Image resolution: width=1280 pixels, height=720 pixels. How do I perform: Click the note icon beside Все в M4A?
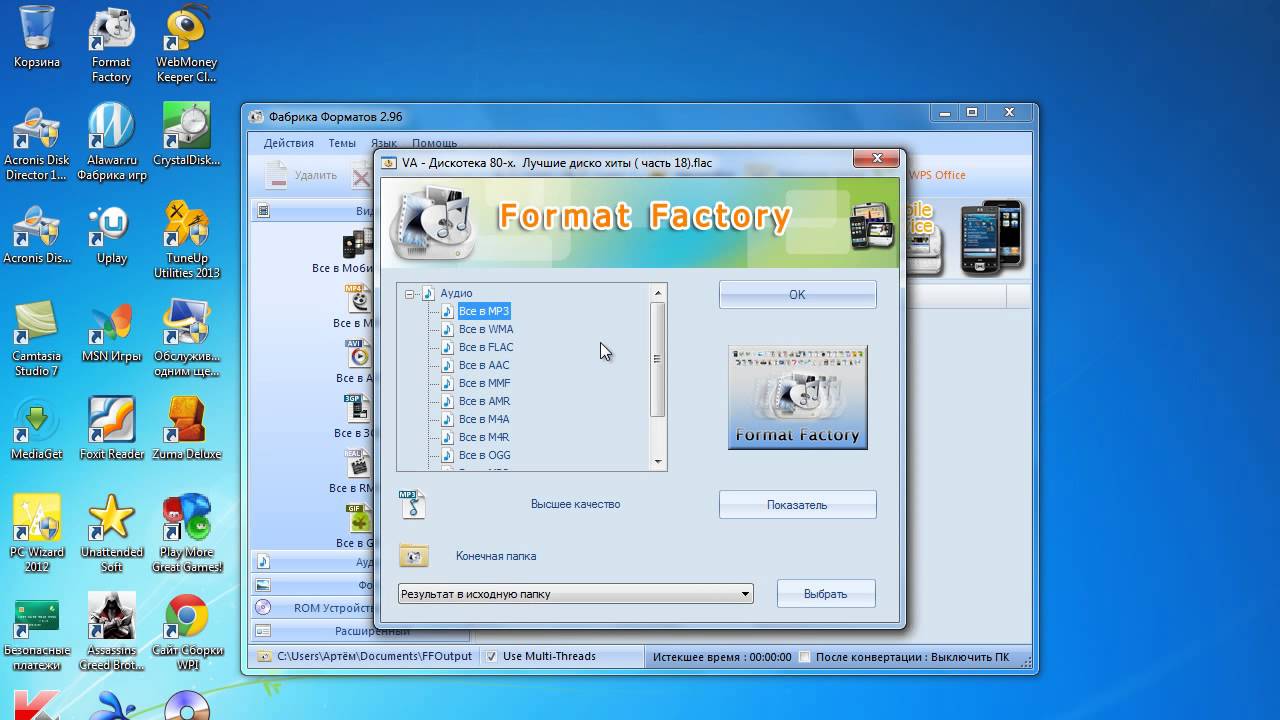448,419
